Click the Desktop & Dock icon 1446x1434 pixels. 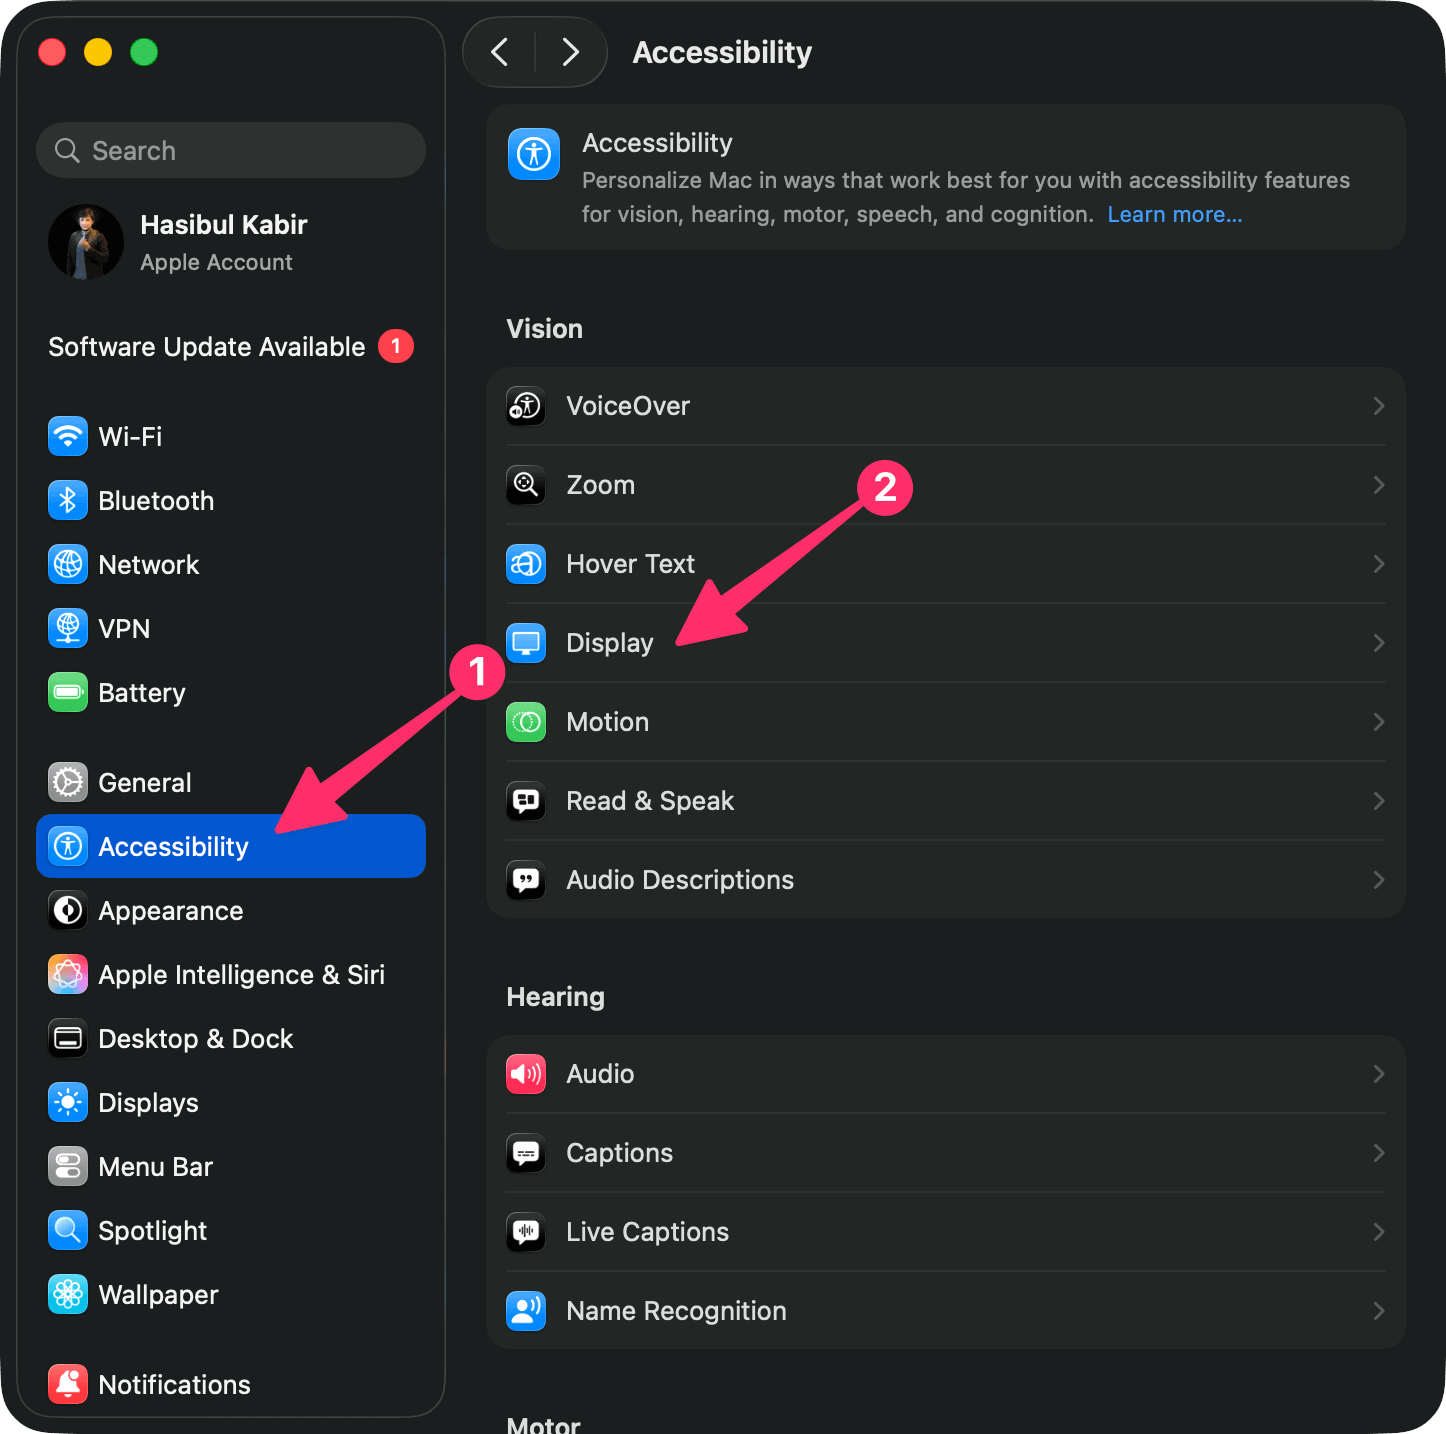(68, 1038)
